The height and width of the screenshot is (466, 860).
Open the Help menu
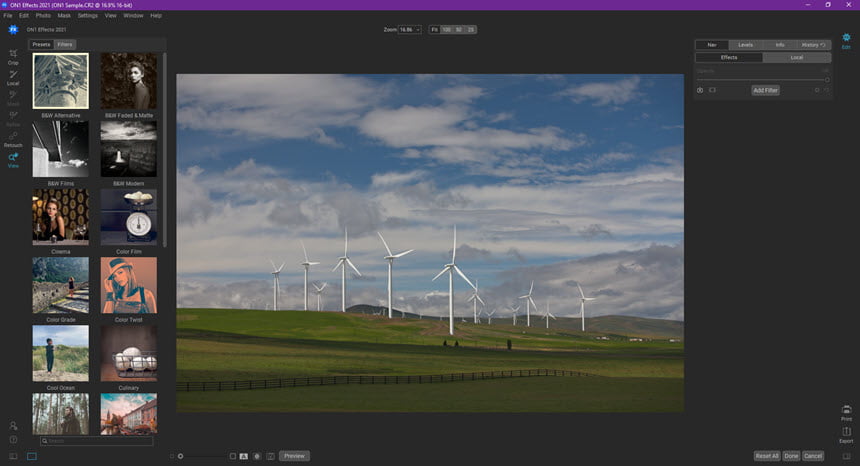156,15
